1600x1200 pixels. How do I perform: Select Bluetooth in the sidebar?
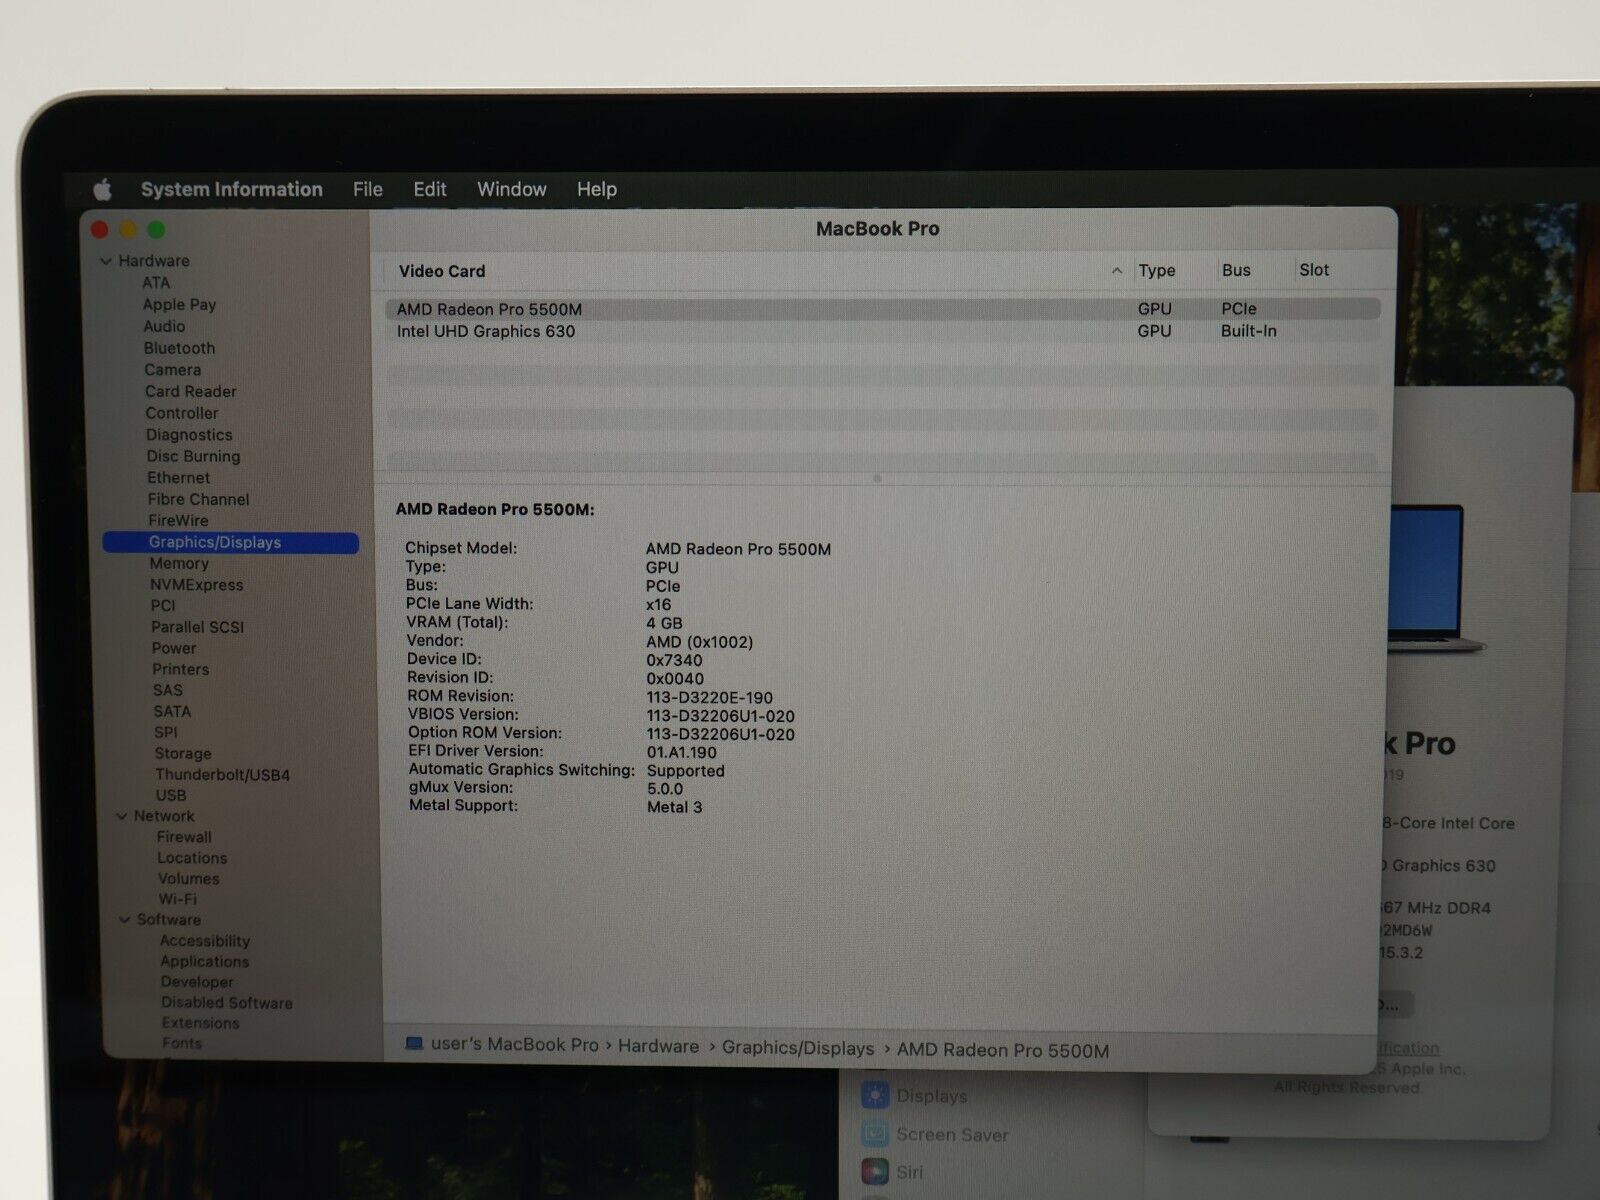[179, 348]
